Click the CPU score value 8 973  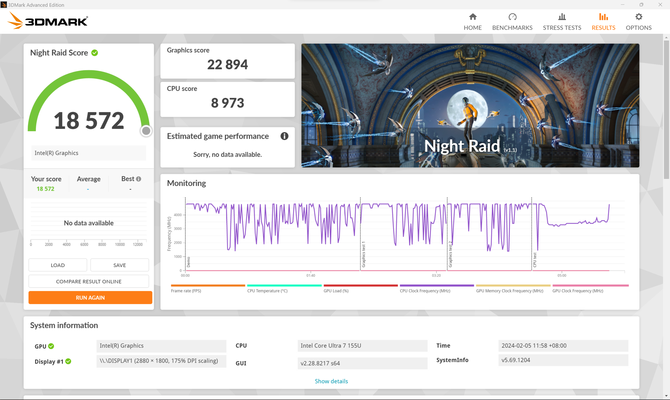pos(227,103)
